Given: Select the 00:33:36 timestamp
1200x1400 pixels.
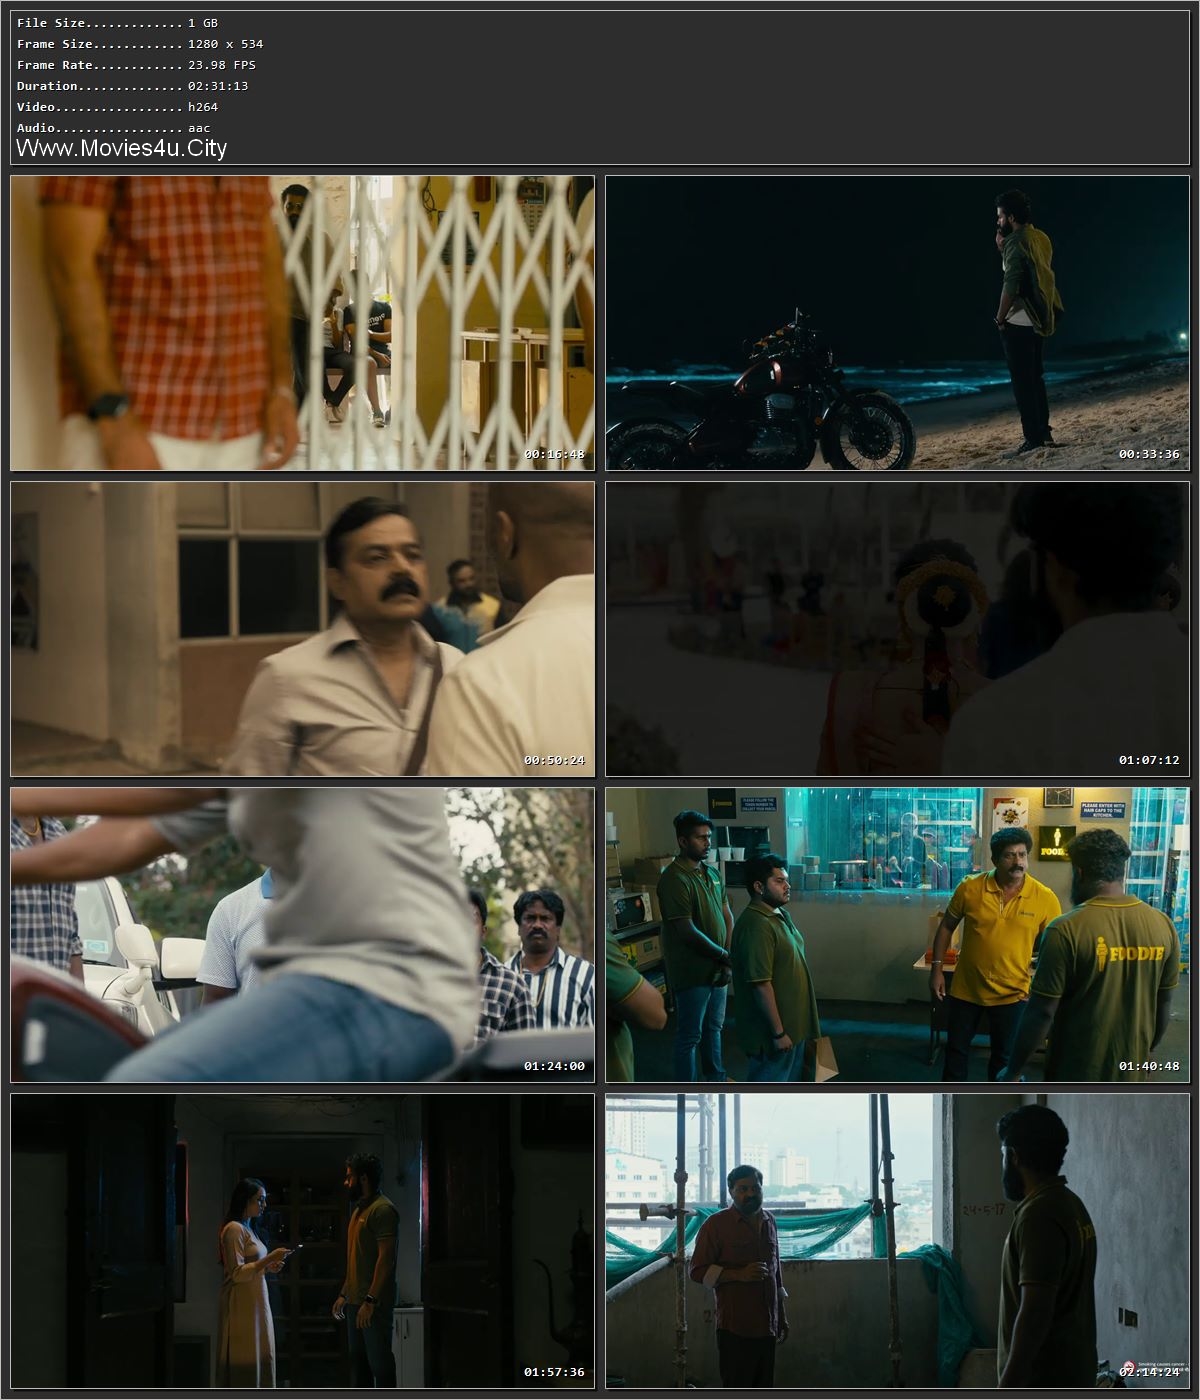Looking at the screenshot, I should tap(1151, 456).
